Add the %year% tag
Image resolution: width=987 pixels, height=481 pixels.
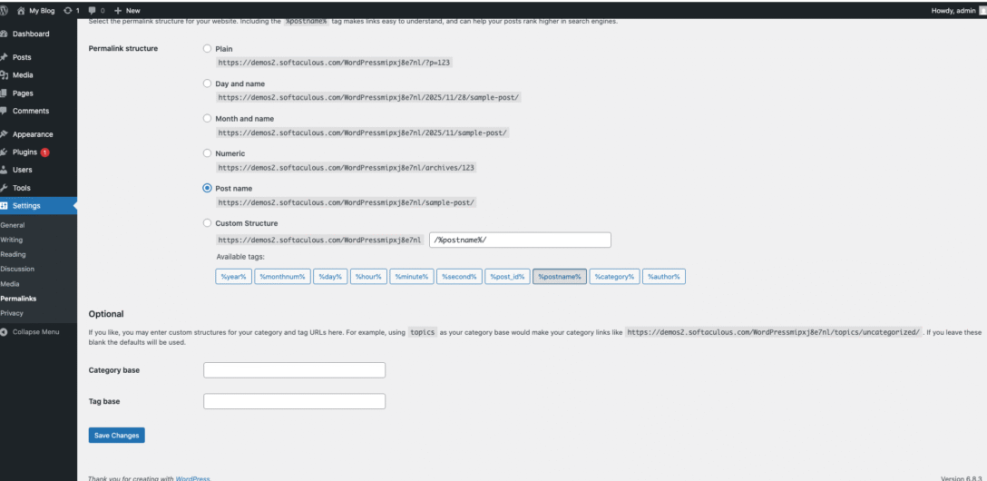234,277
